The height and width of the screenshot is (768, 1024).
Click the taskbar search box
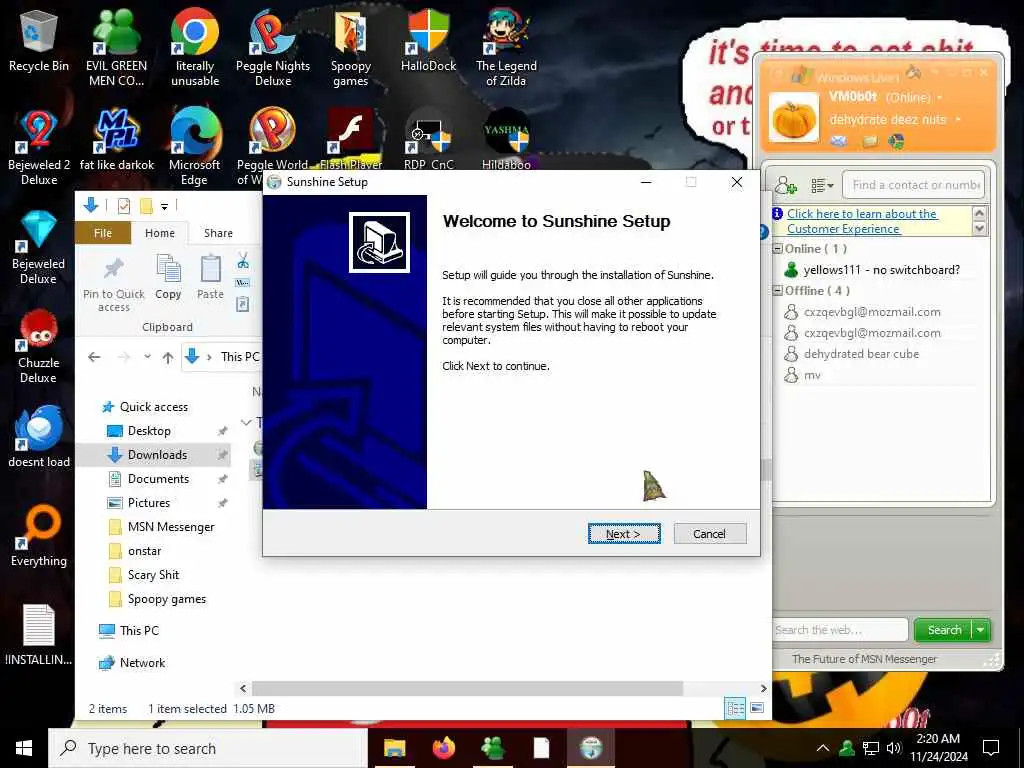pos(208,748)
